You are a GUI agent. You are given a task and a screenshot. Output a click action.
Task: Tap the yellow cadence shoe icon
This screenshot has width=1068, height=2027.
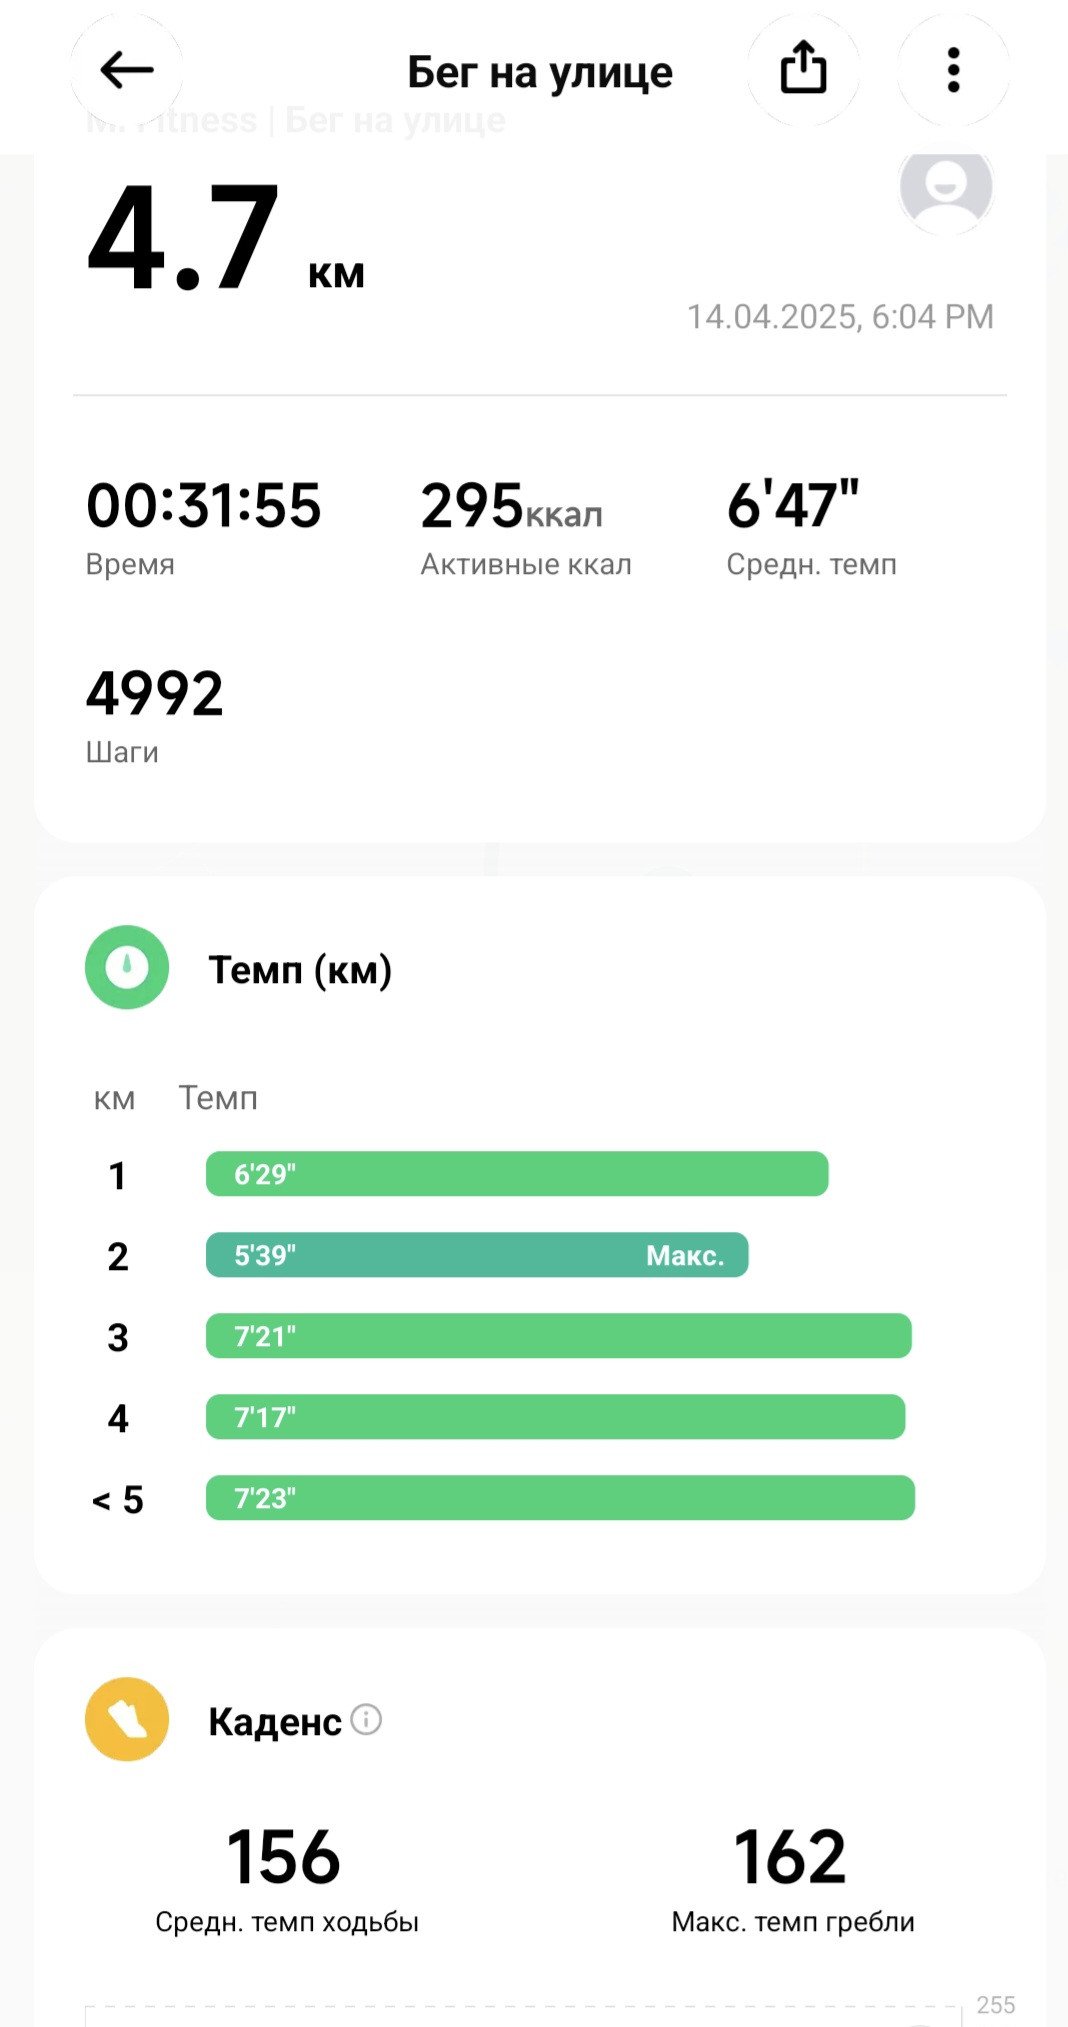click(x=127, y=1719)
